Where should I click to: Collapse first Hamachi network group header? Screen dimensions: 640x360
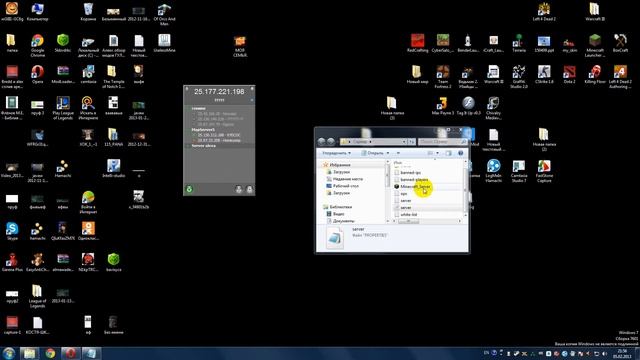[x=198, y=109]
